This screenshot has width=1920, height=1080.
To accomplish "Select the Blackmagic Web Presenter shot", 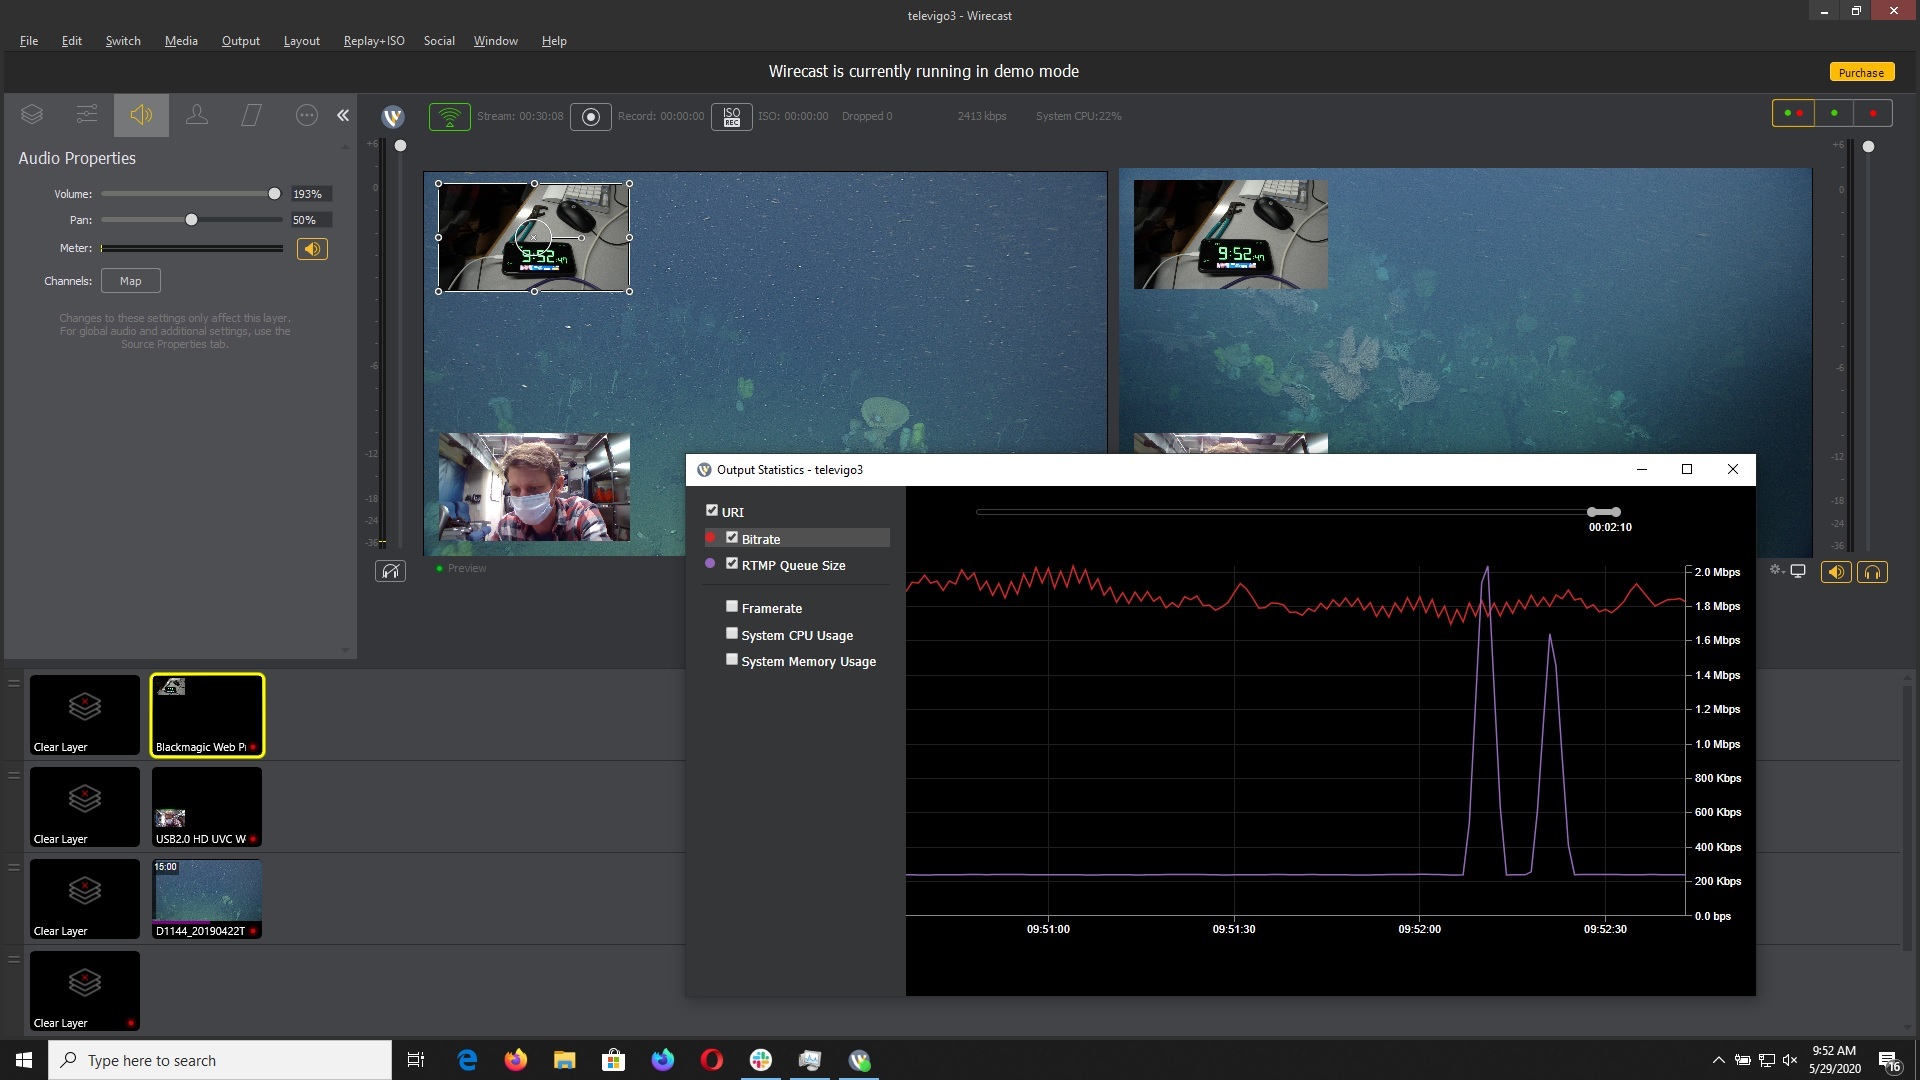I will (207, 715).
